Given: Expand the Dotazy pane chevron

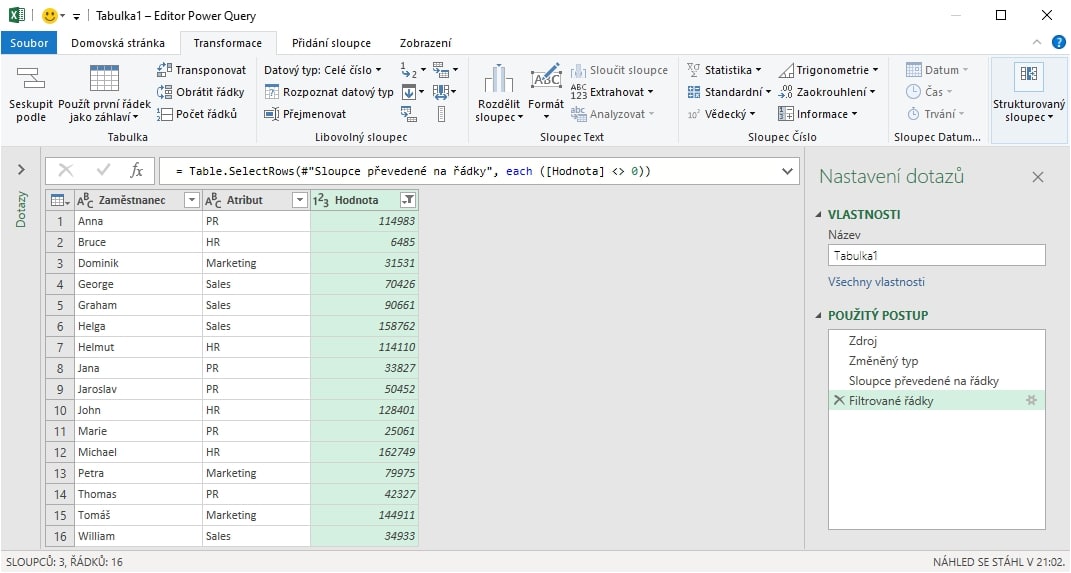Looking at the screenshot, I should click(x=20, y=169).
